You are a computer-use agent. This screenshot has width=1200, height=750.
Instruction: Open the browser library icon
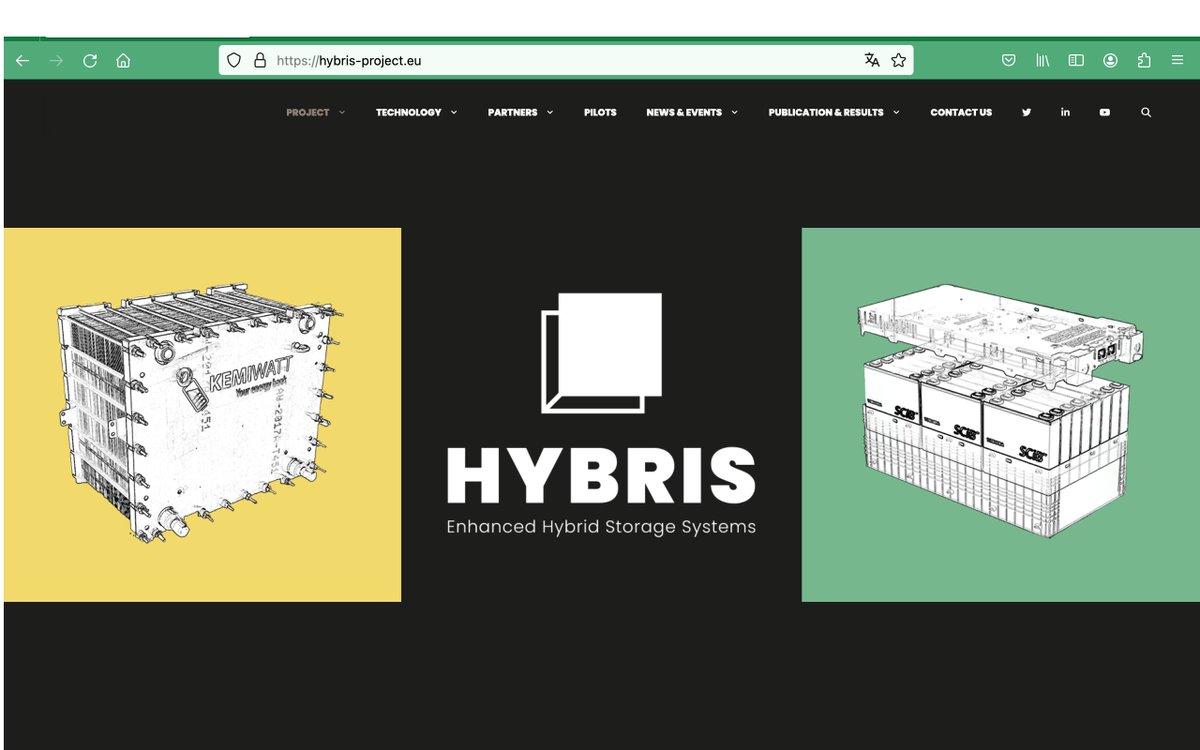[x=1042, y=61]
